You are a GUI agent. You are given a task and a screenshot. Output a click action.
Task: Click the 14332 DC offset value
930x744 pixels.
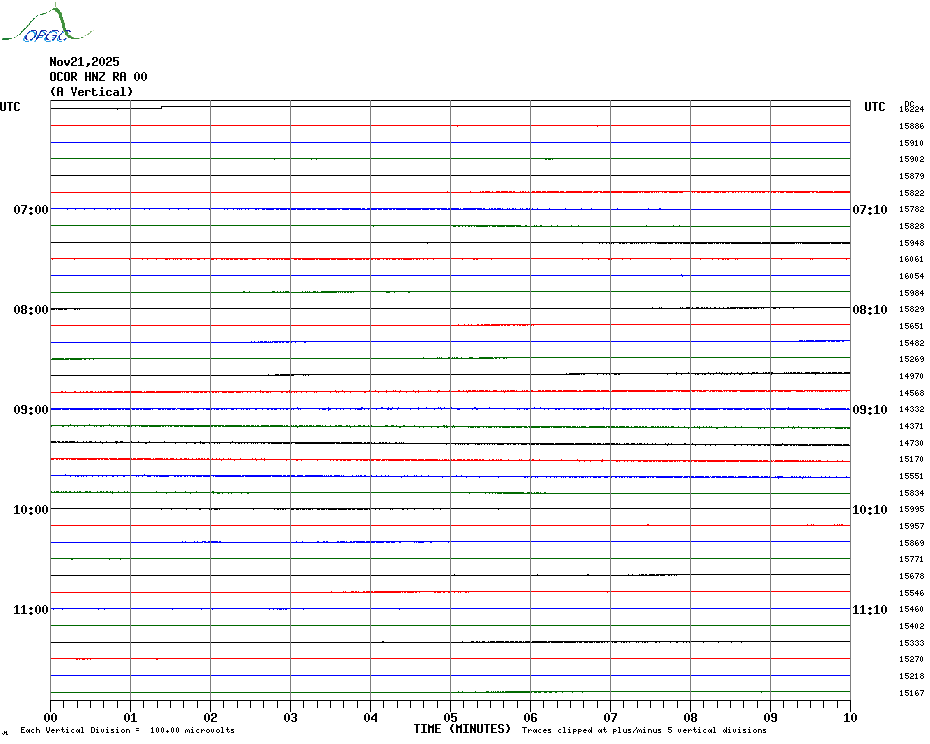(911, 409)
